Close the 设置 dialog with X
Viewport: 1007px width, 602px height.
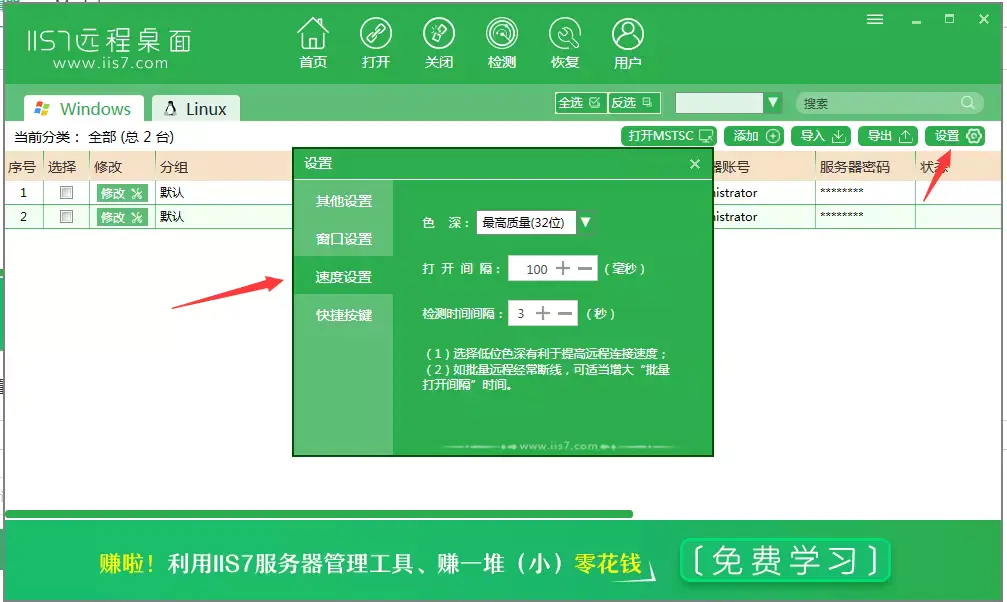[694, 164]
